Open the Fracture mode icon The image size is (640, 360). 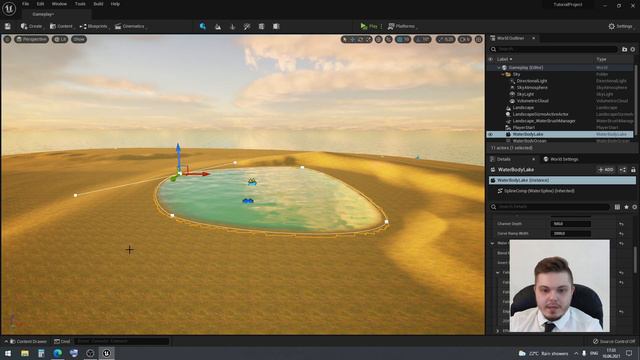click(261, 27)
